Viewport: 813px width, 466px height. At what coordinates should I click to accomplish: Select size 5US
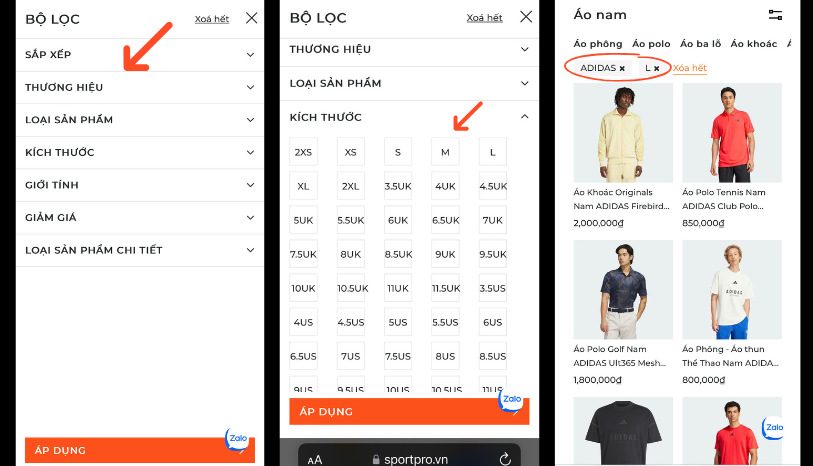(x=398, y=322)
